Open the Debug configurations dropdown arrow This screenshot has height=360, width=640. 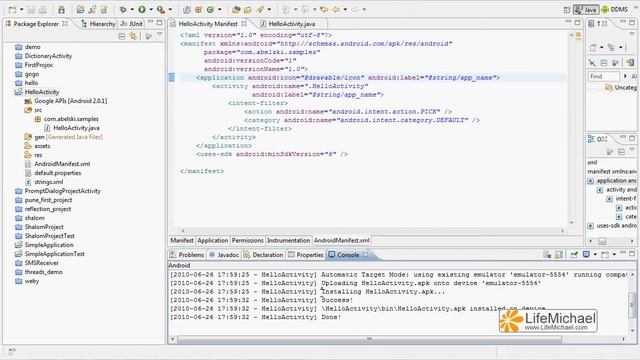132,9
